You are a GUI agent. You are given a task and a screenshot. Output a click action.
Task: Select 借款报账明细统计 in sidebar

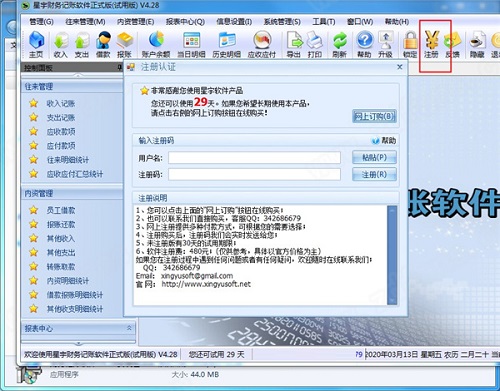tap(75, 295)
